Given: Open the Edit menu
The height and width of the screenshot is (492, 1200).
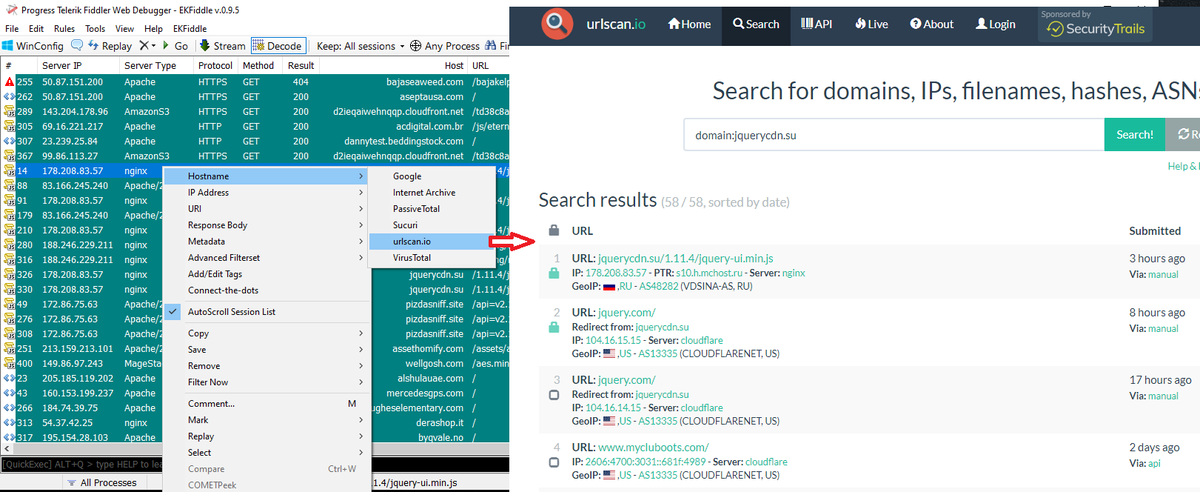Looking at the screenshot, I should 38,29.
